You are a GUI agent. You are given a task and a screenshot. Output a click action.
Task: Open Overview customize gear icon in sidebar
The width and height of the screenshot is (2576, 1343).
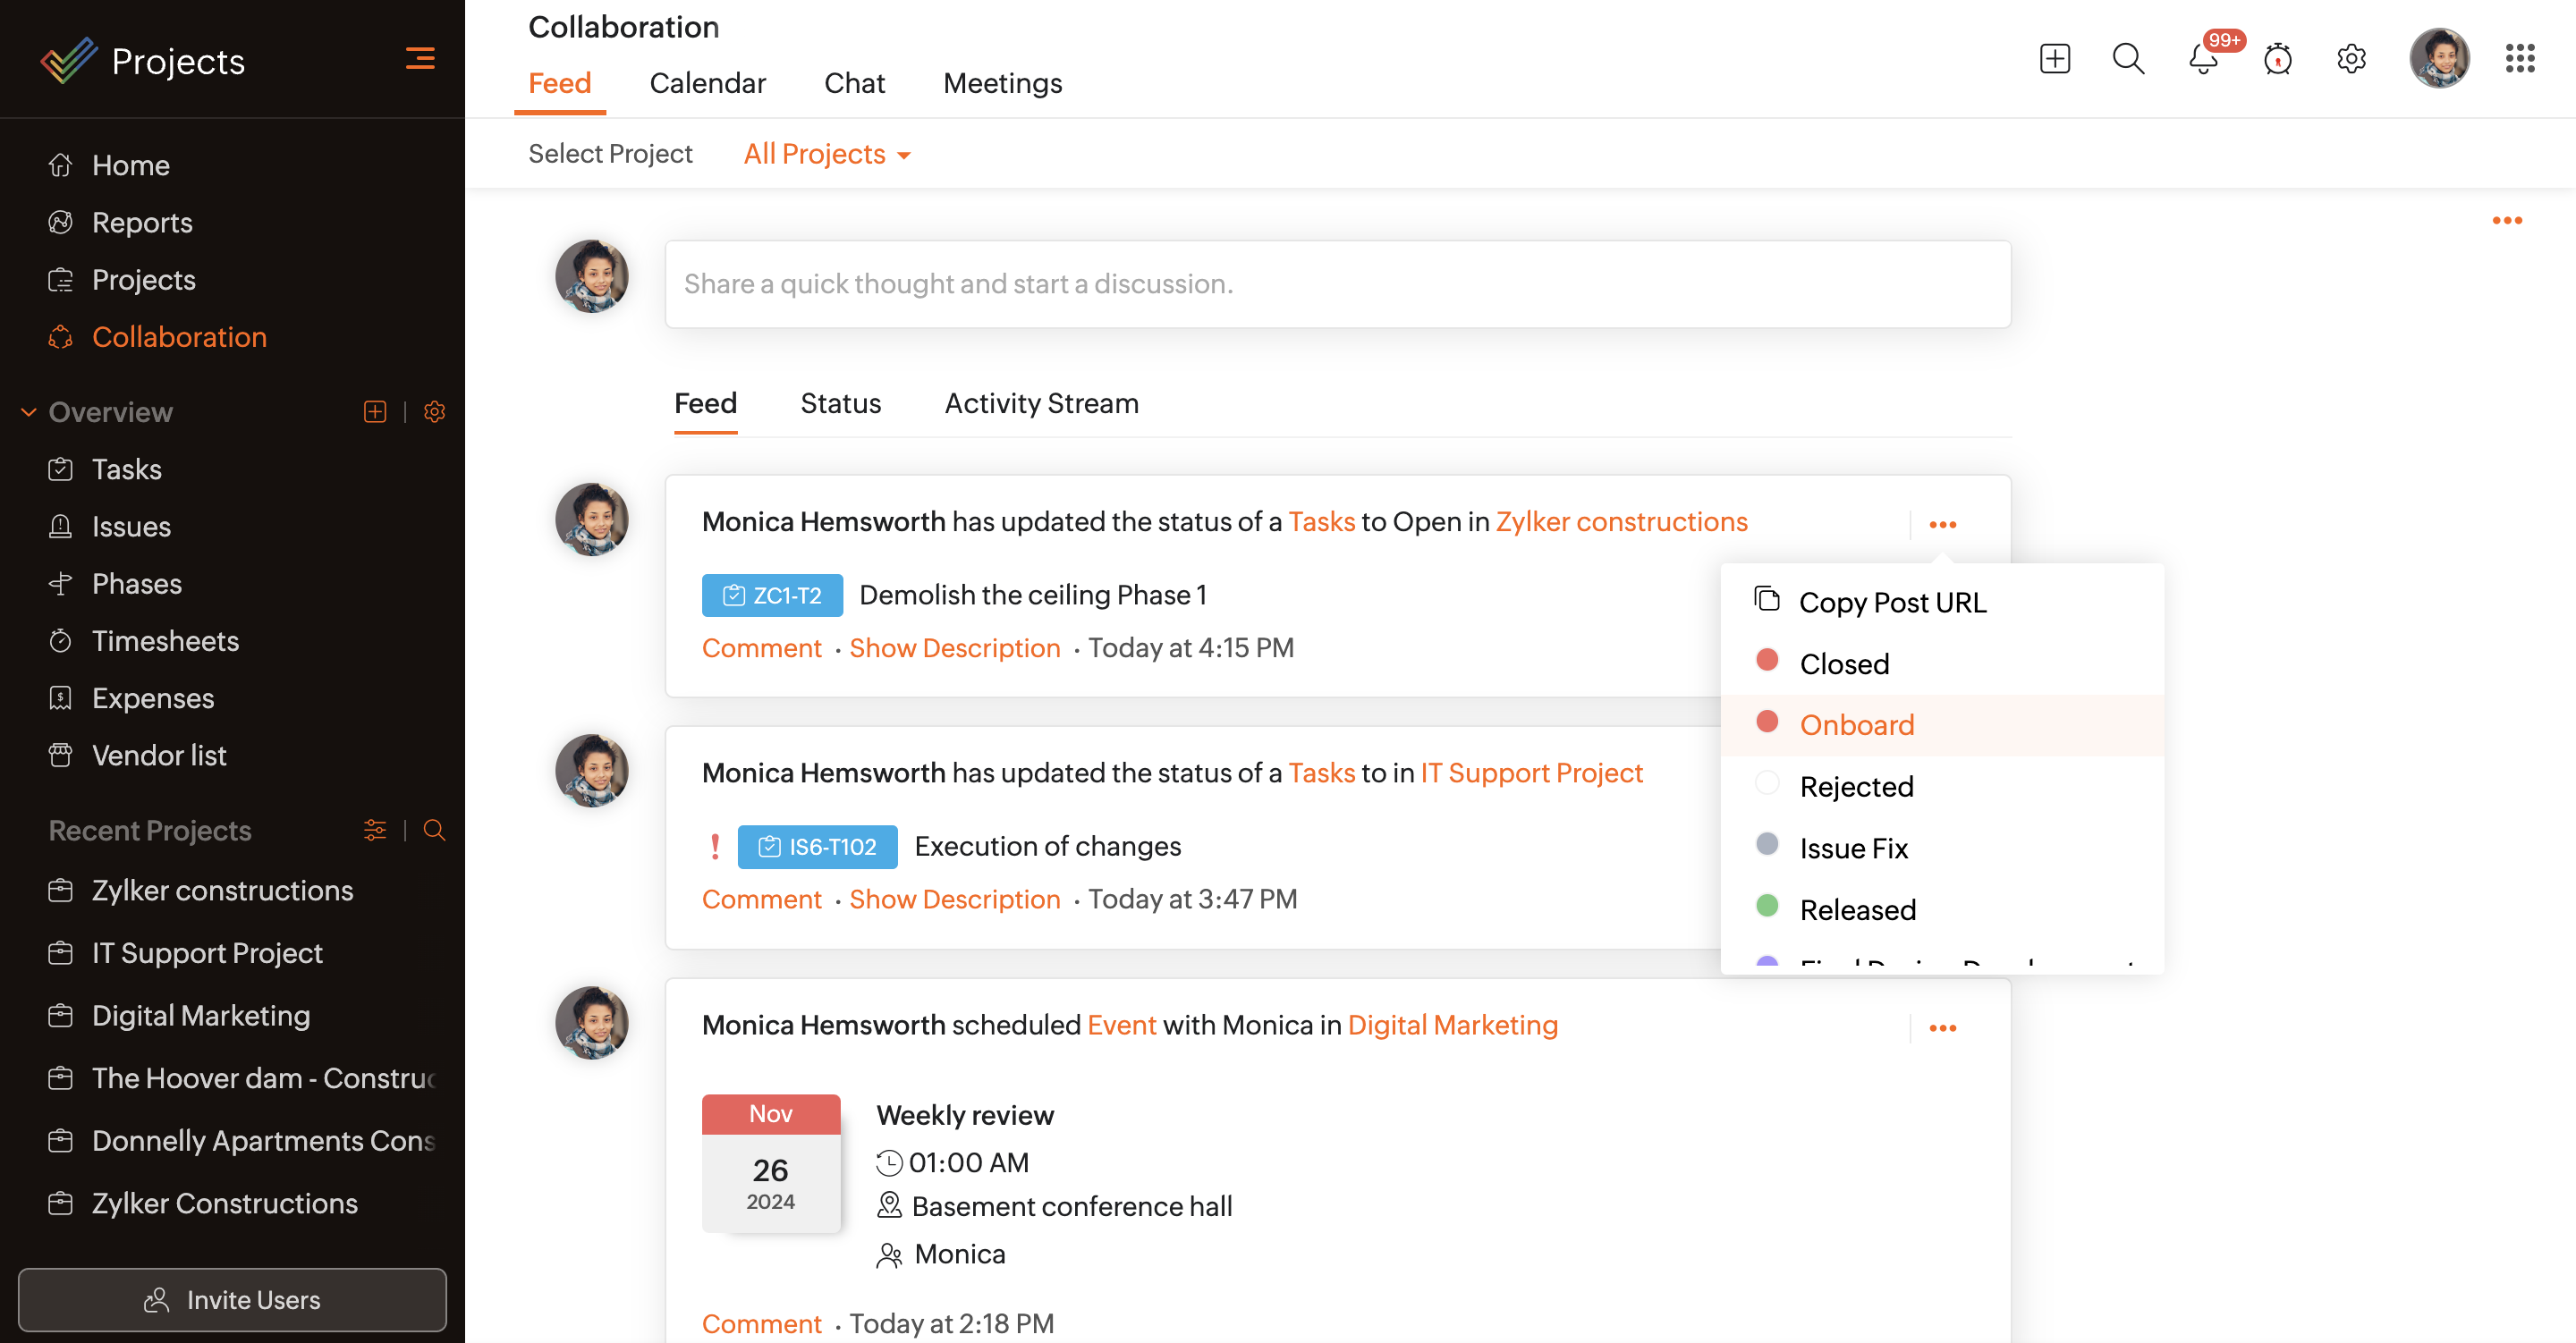(434, 412)
